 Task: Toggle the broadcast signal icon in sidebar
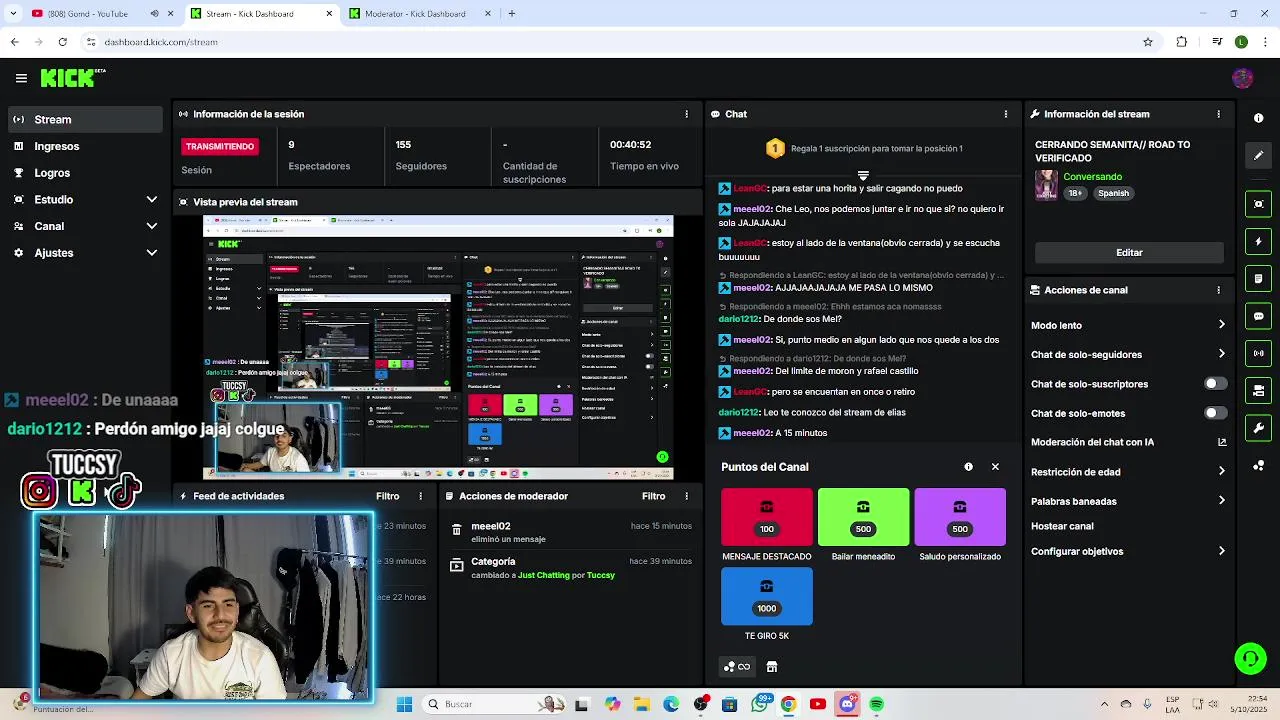1258,353
